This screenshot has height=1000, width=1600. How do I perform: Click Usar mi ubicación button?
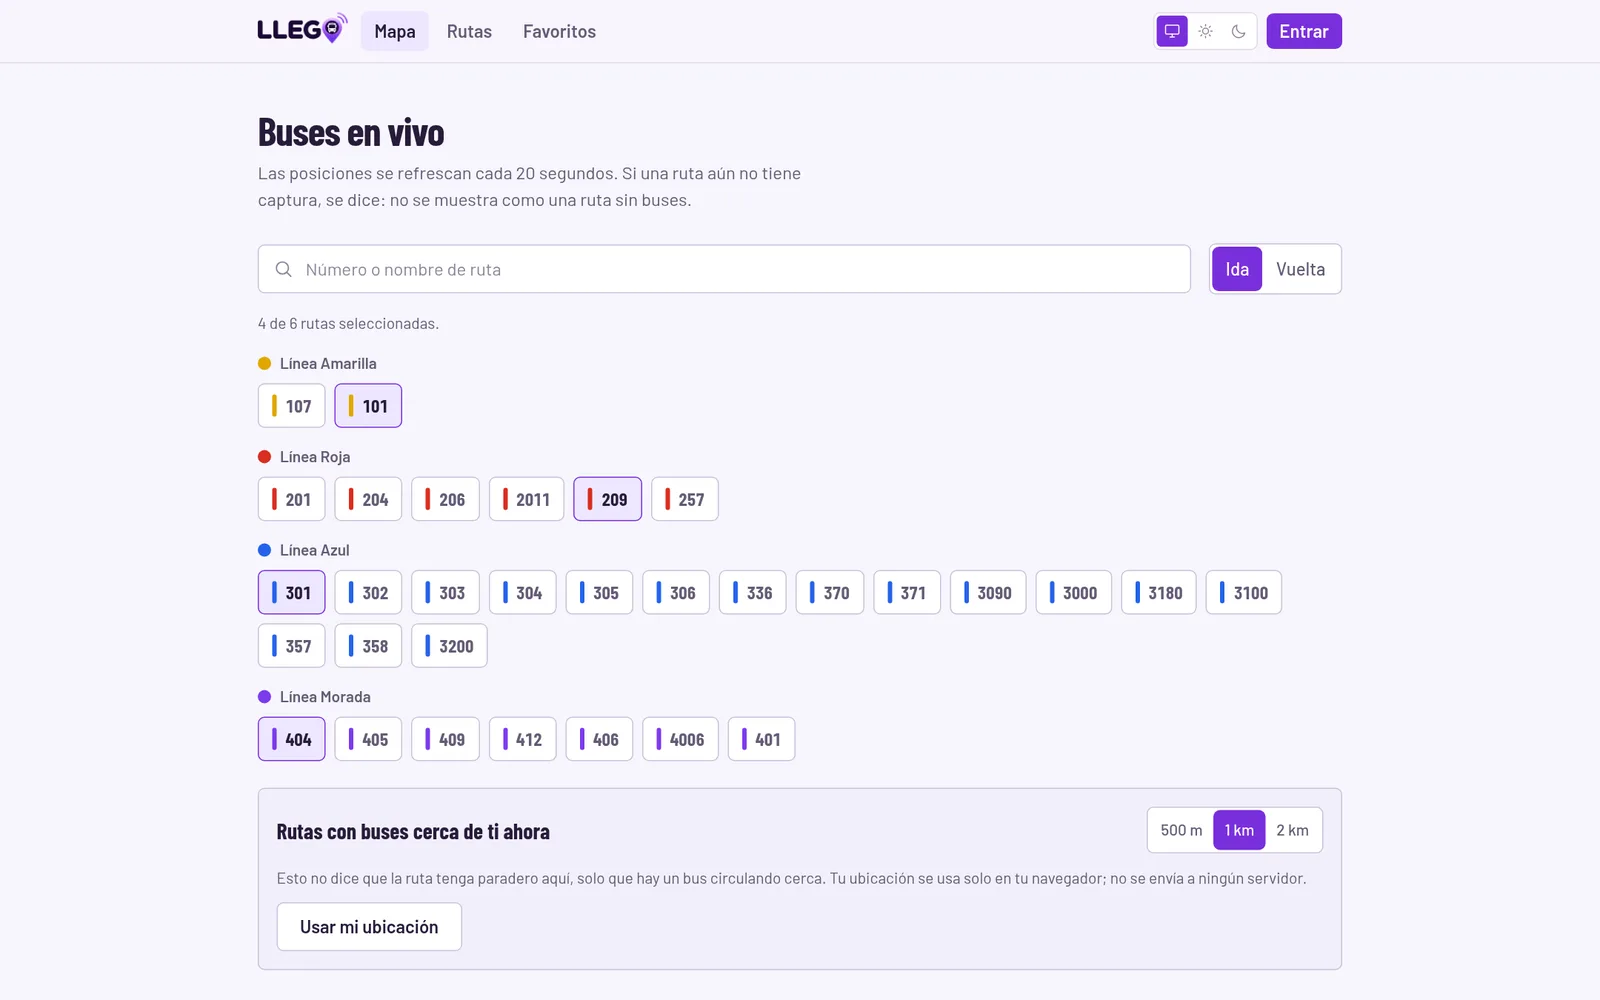(x=369, y=927)
